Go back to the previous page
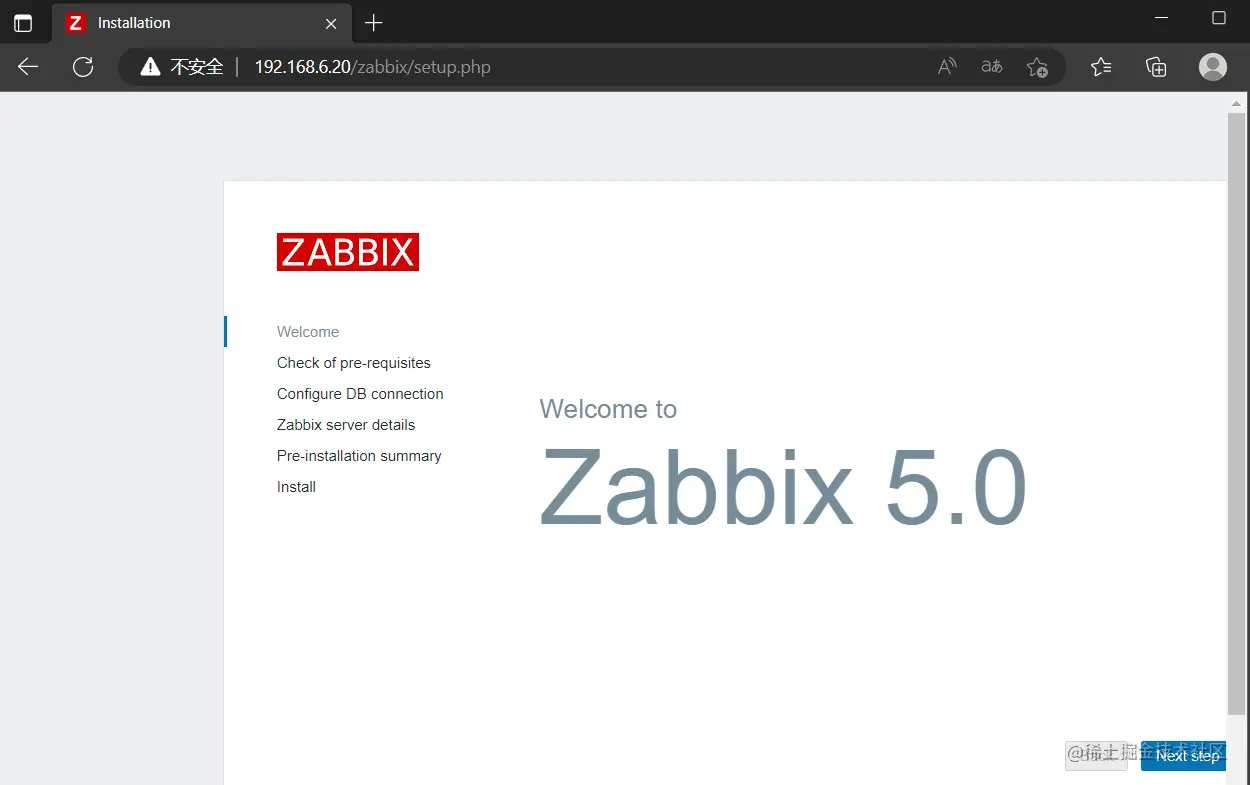 (28, 67)
